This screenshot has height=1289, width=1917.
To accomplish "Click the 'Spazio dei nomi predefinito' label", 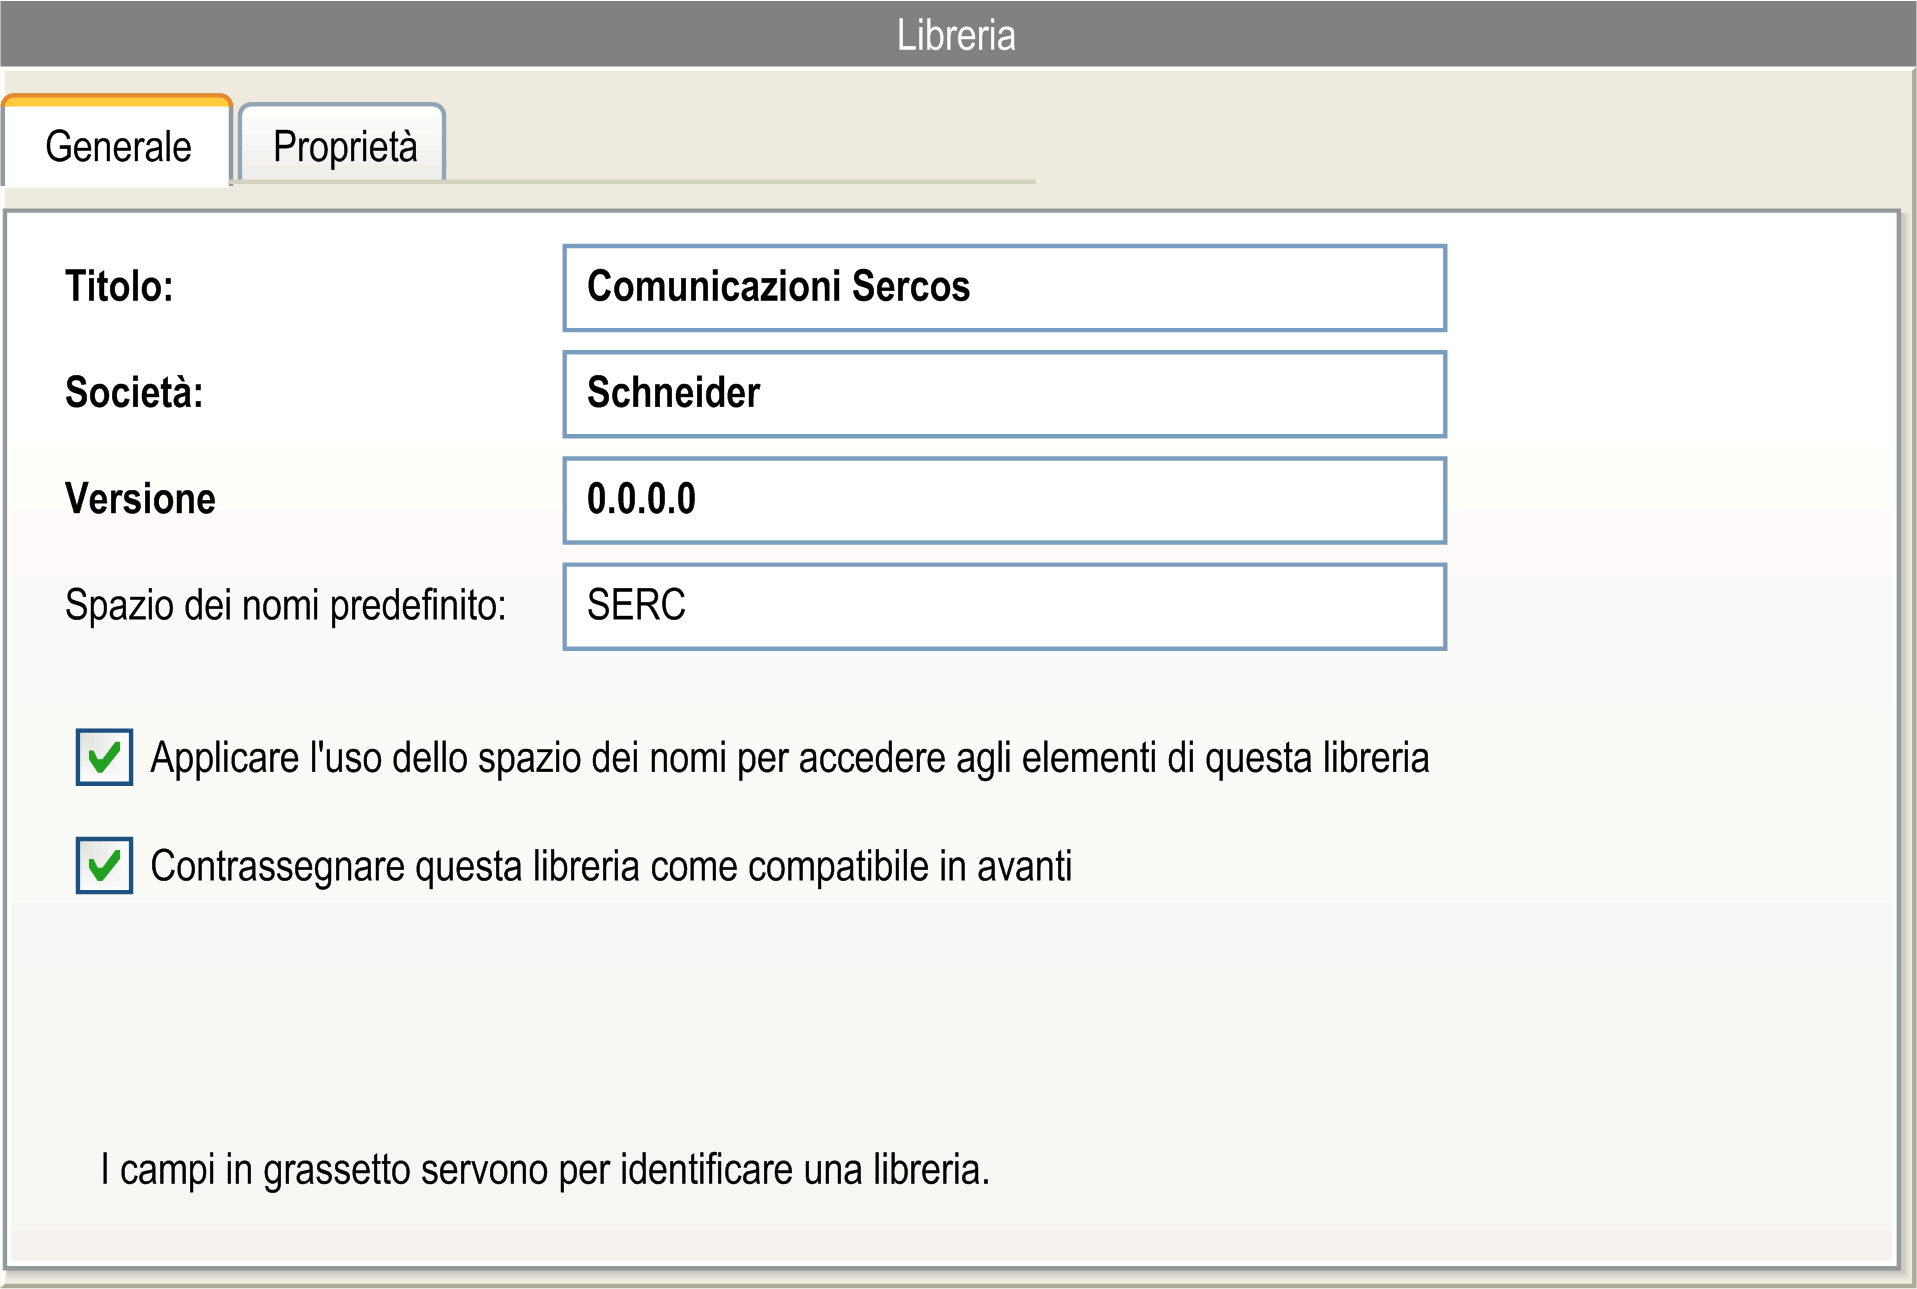I will [x=285, y=605].
